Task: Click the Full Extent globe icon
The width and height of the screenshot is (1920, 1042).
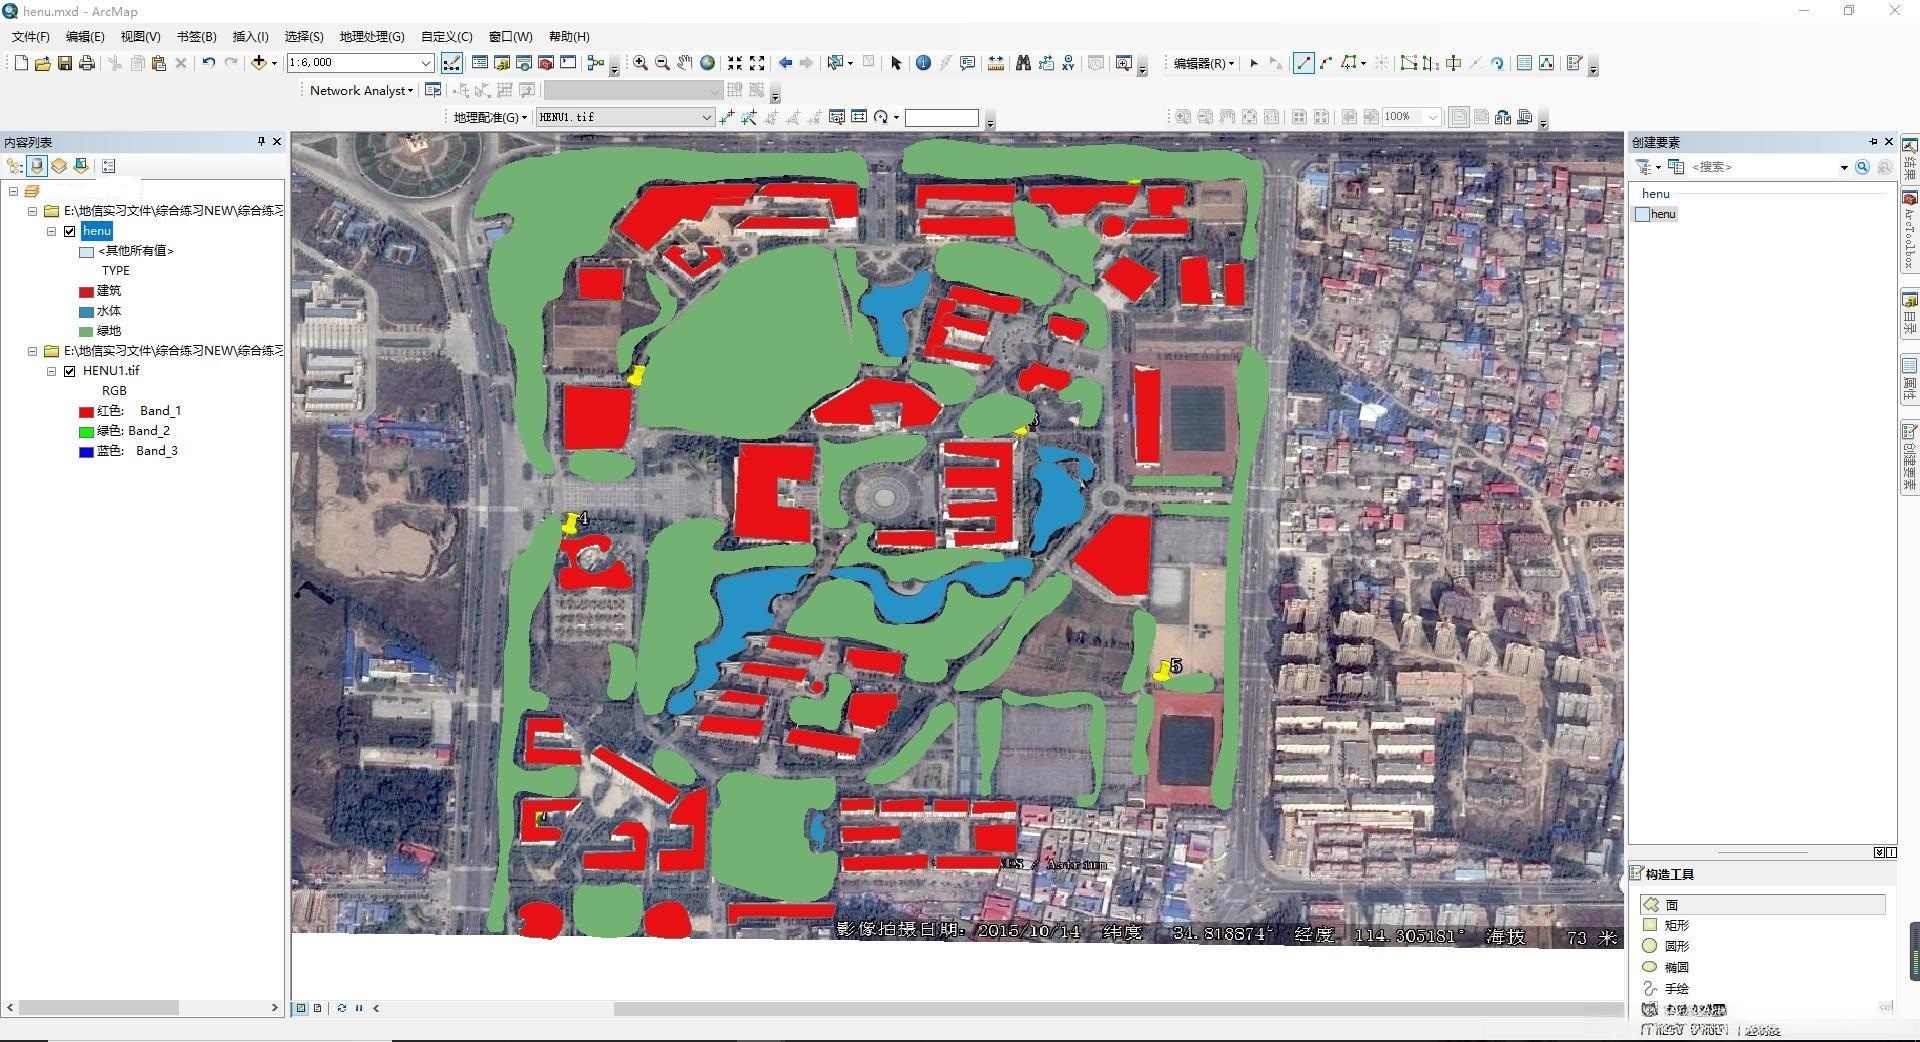Action: [x=707, y=63]
